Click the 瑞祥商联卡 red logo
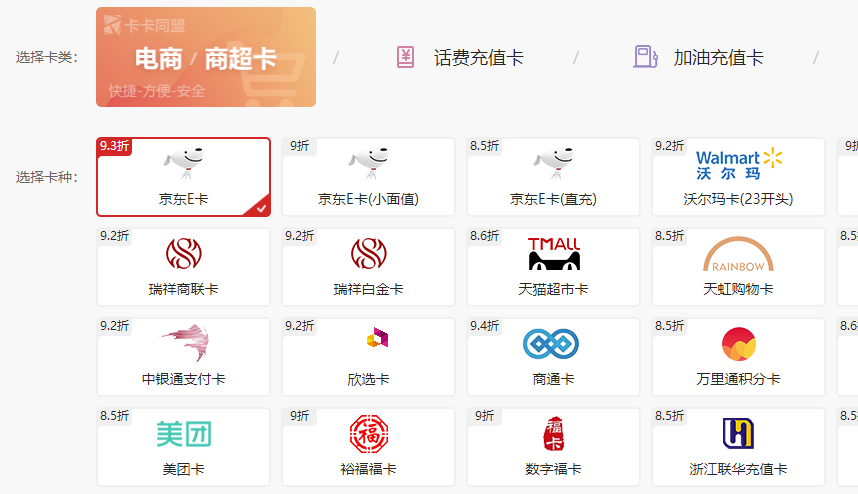 pos(183,253)
